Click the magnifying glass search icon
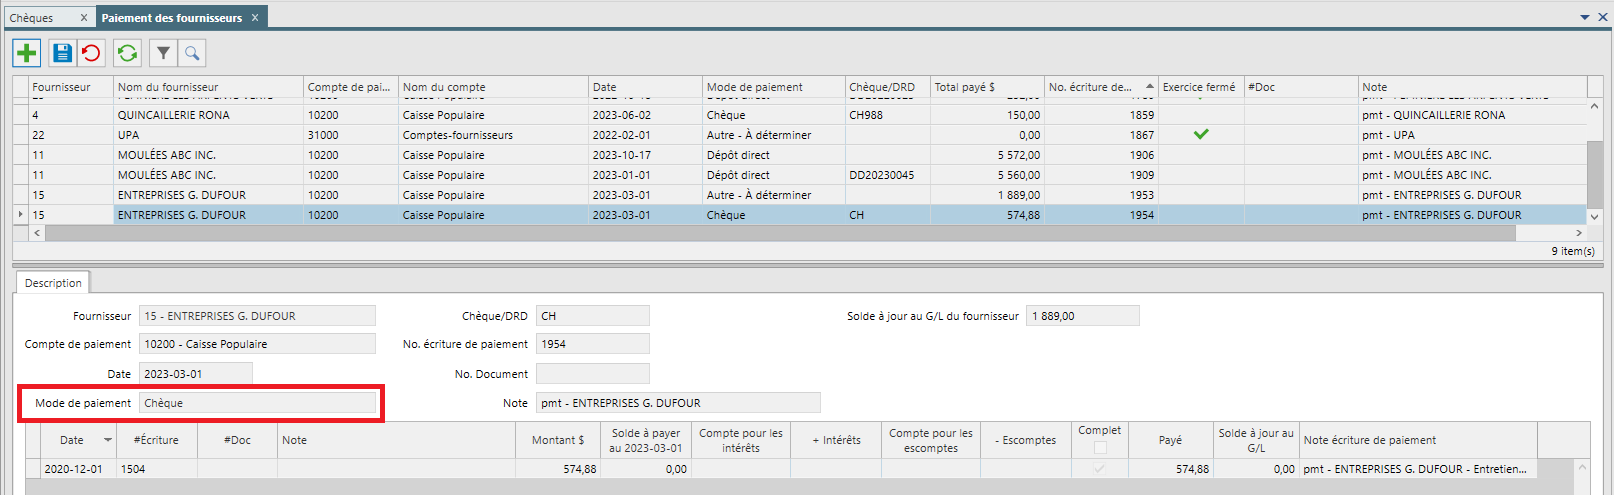The width and height of the screenshot is (1614, 495). 192,53
